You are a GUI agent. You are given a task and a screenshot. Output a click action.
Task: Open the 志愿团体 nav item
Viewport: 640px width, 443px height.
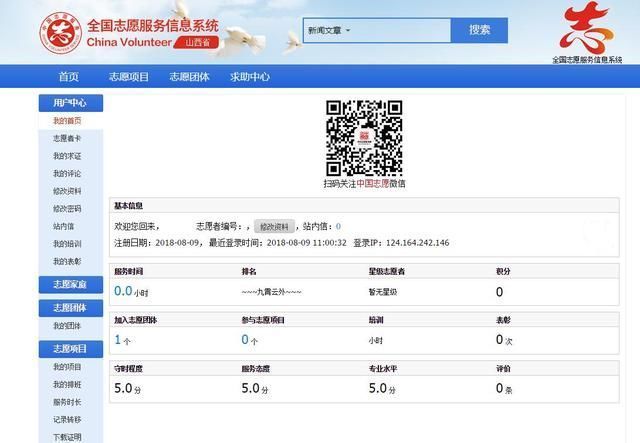(x=189, y=76)
